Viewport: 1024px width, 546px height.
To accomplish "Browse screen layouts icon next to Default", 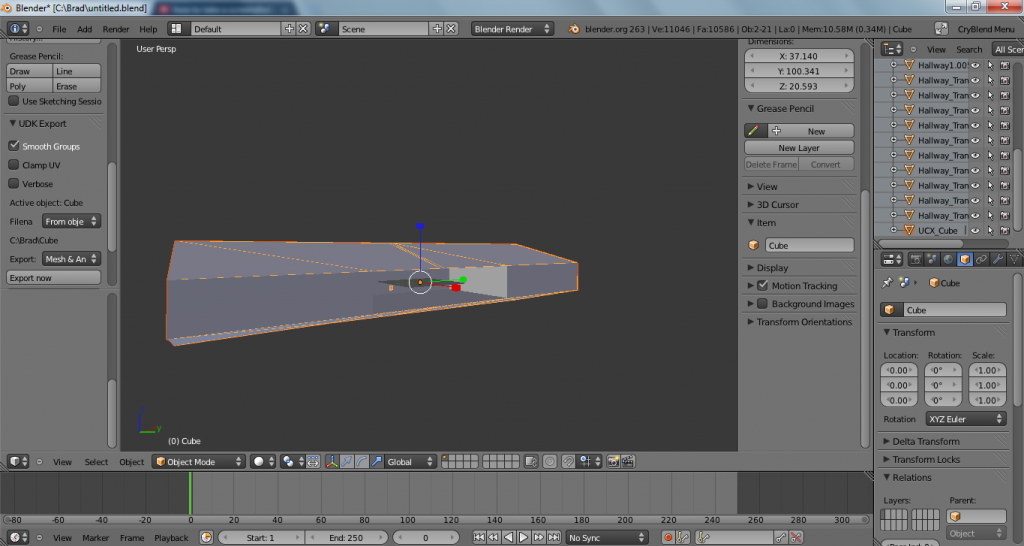I will (x=176, y=29).
